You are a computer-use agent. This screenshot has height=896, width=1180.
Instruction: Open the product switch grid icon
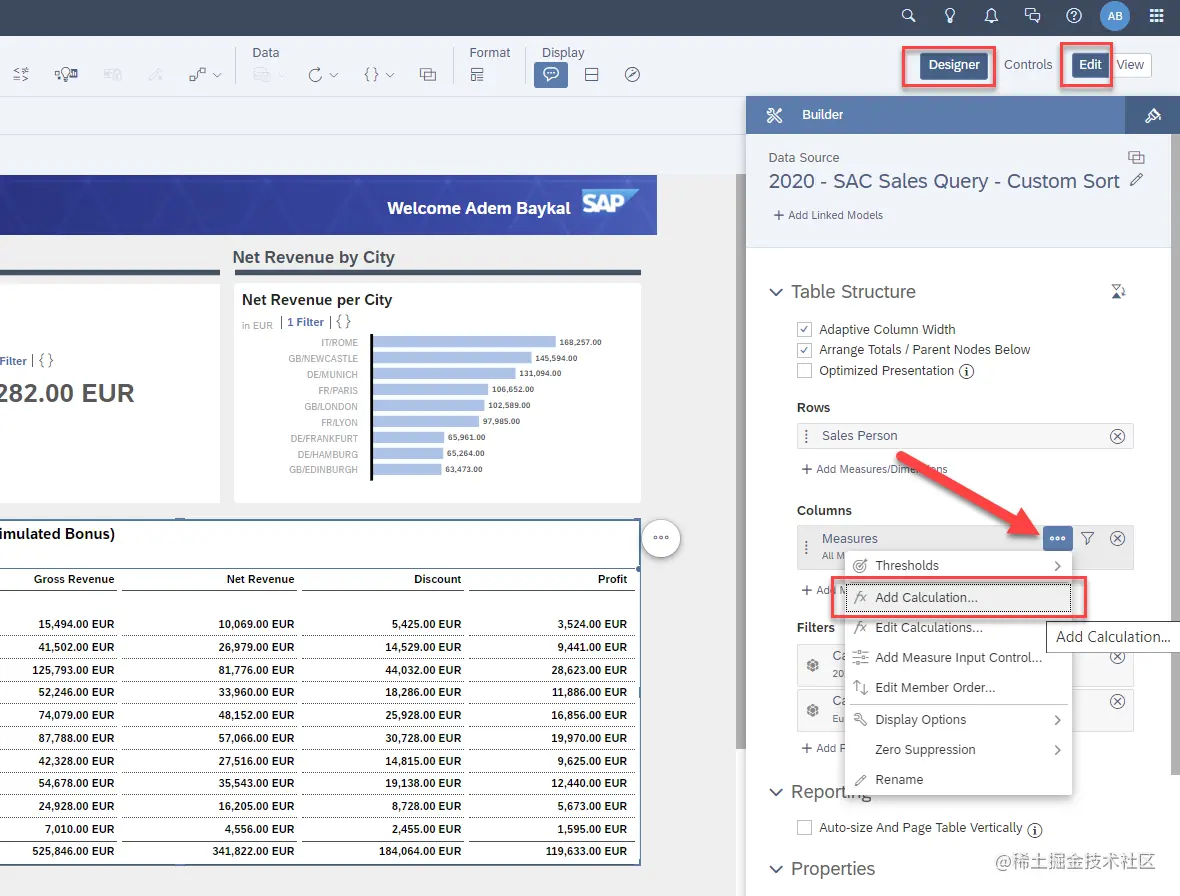(1157, 16)
